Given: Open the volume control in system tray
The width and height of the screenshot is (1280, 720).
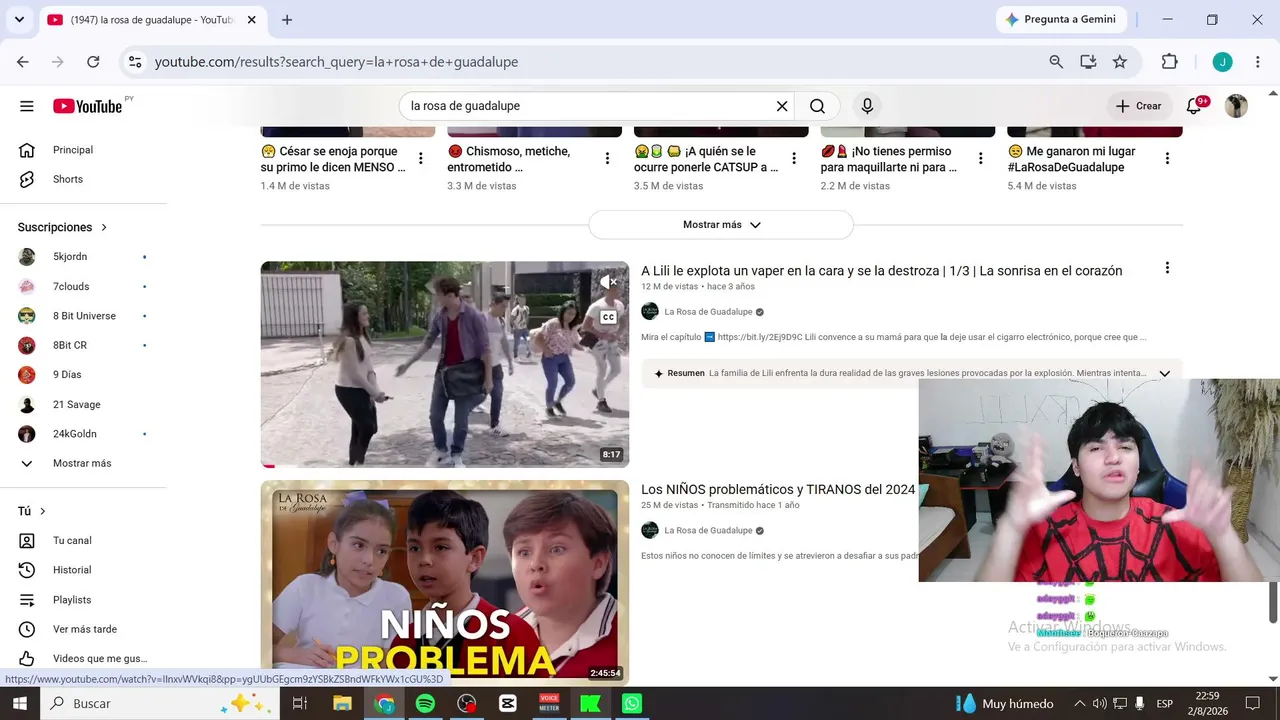Looking at the screenshot, I should coord(1100,704).
